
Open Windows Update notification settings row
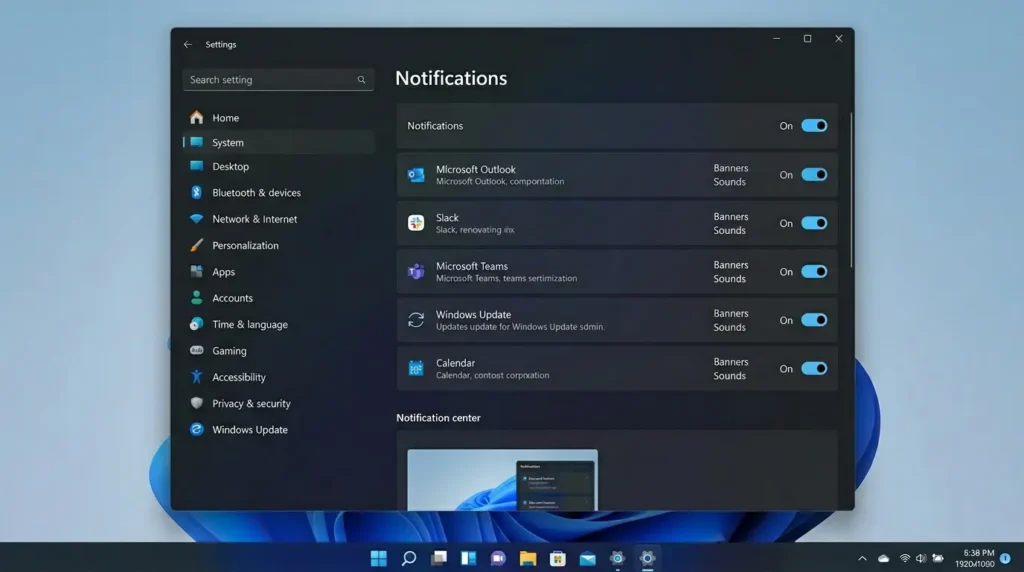(617, 320)
